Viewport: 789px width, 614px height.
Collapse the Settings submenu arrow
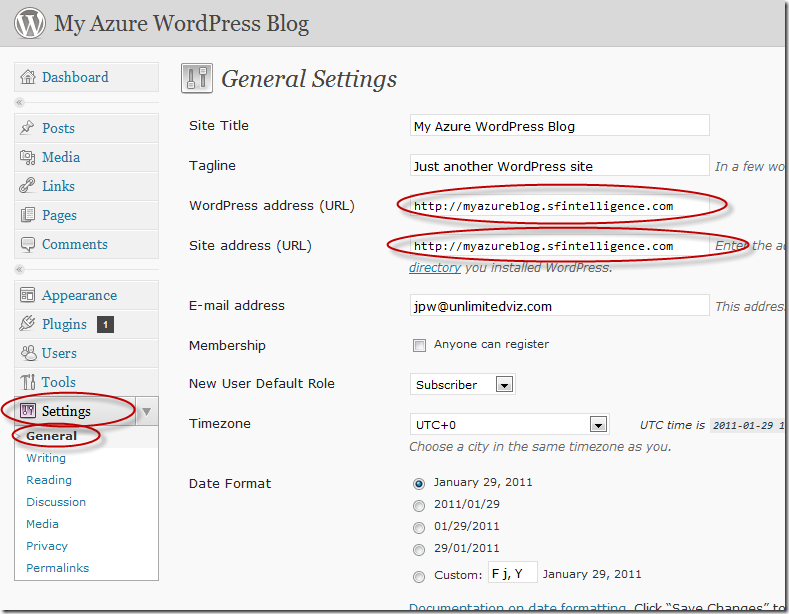tap(146, 412)
